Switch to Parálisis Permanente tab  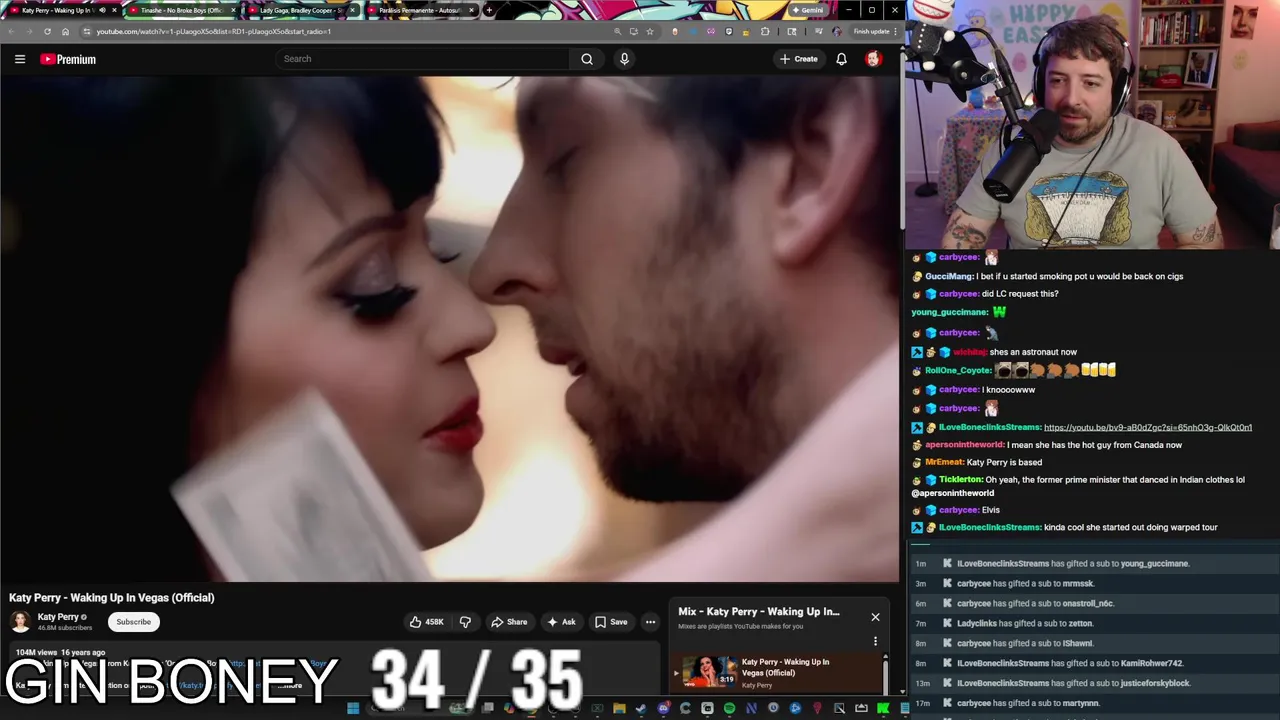click(x=420, y=10)
